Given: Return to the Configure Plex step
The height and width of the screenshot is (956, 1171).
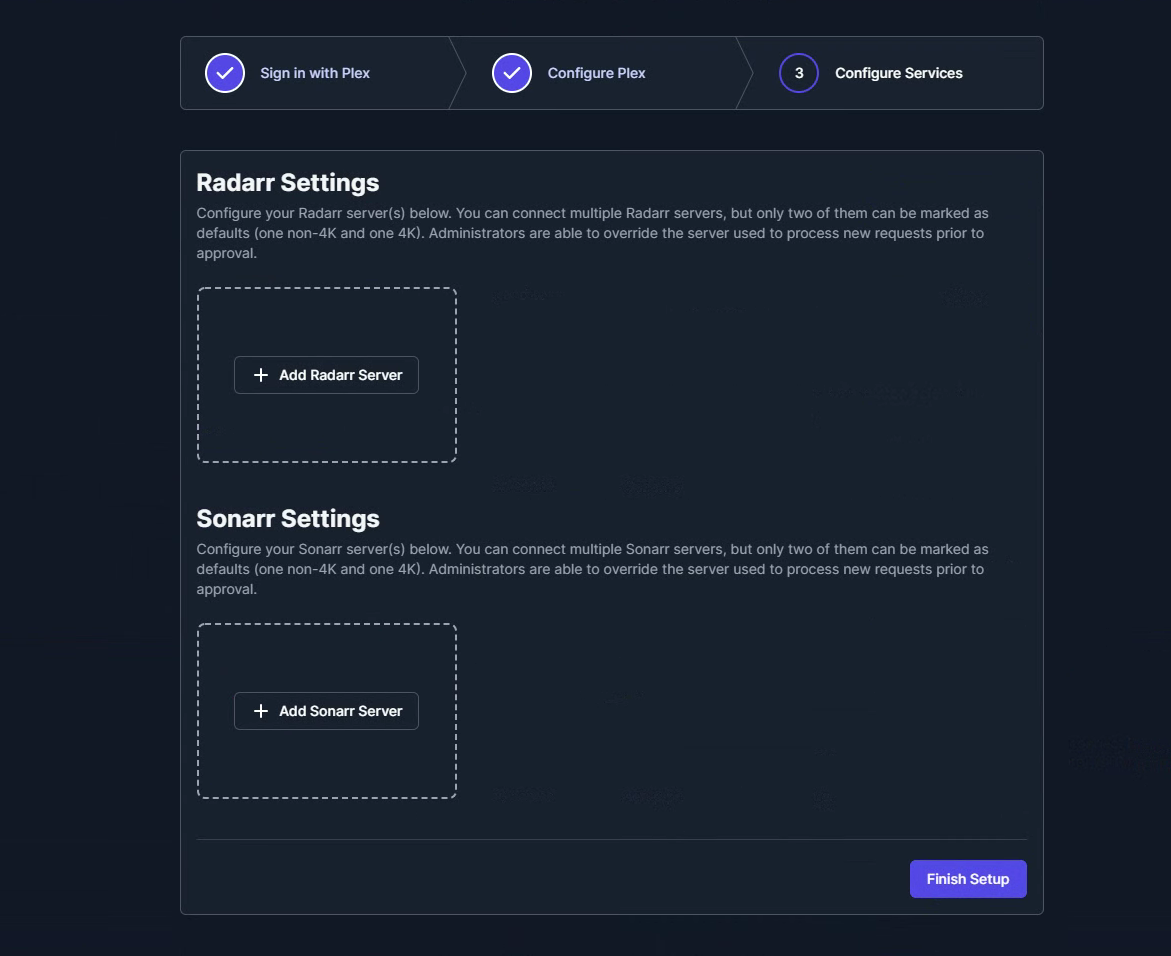Looking at the screenshot, I should coord(596,73).
